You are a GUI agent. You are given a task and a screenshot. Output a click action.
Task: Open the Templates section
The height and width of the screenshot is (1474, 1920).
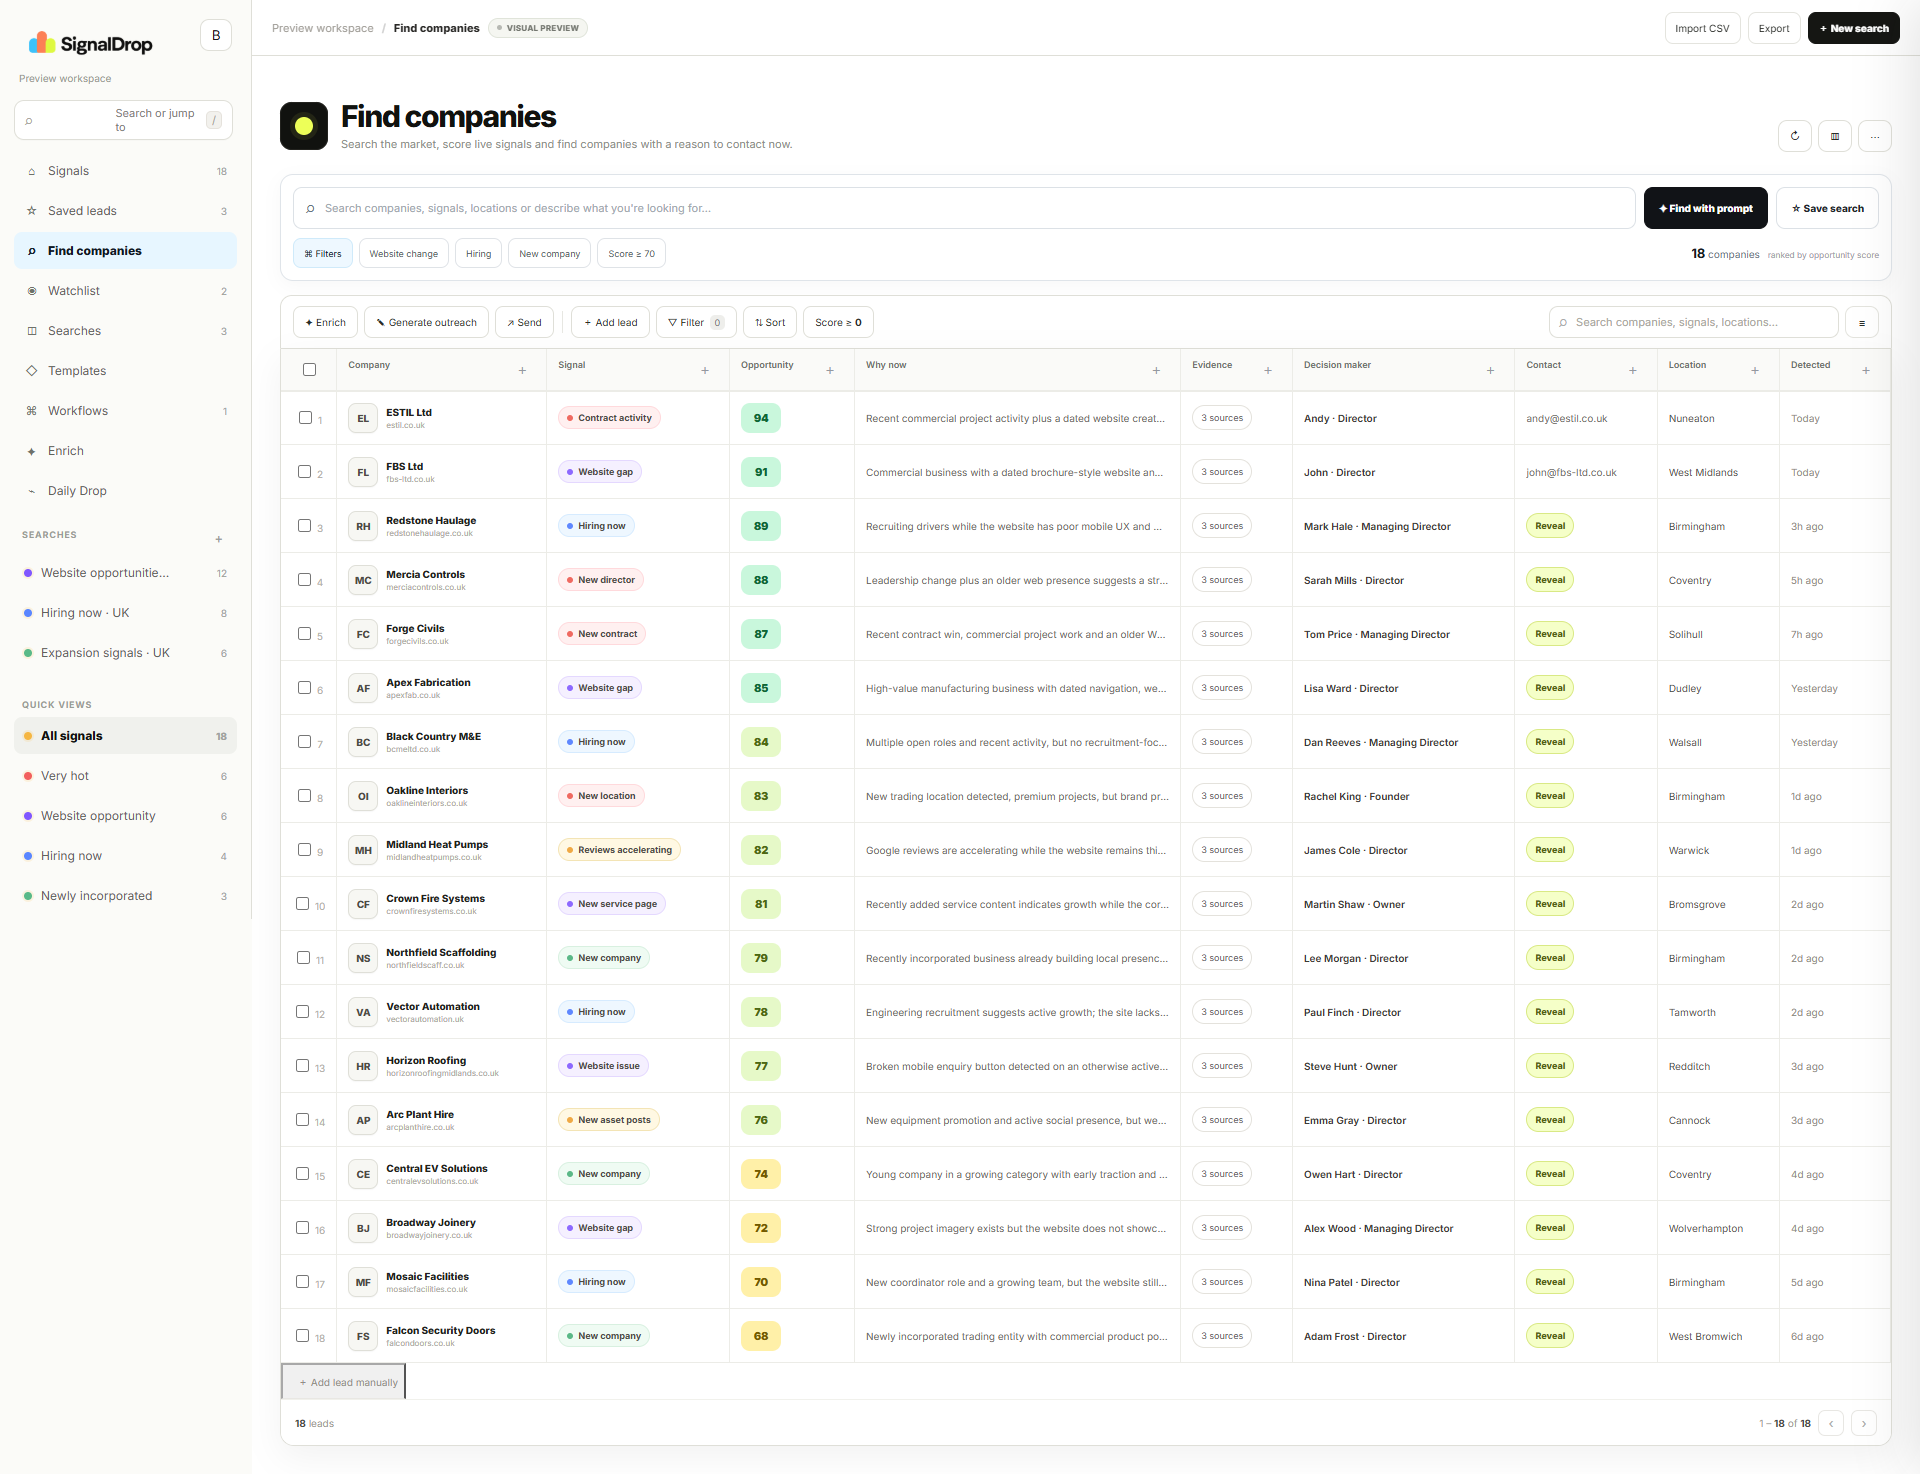[125, 371]
